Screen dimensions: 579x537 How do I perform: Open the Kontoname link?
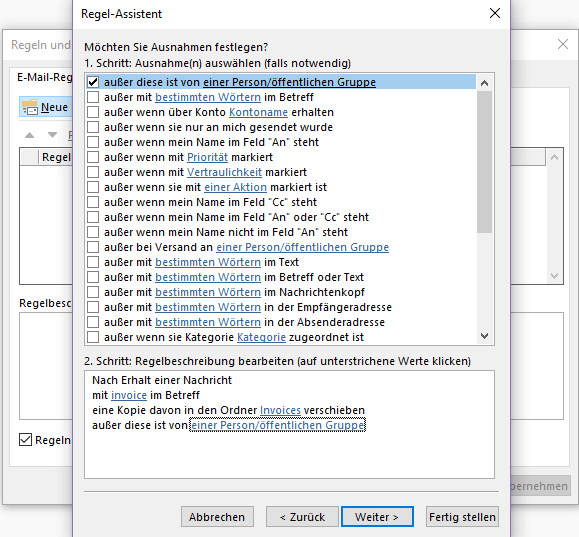tap(258, 112)
